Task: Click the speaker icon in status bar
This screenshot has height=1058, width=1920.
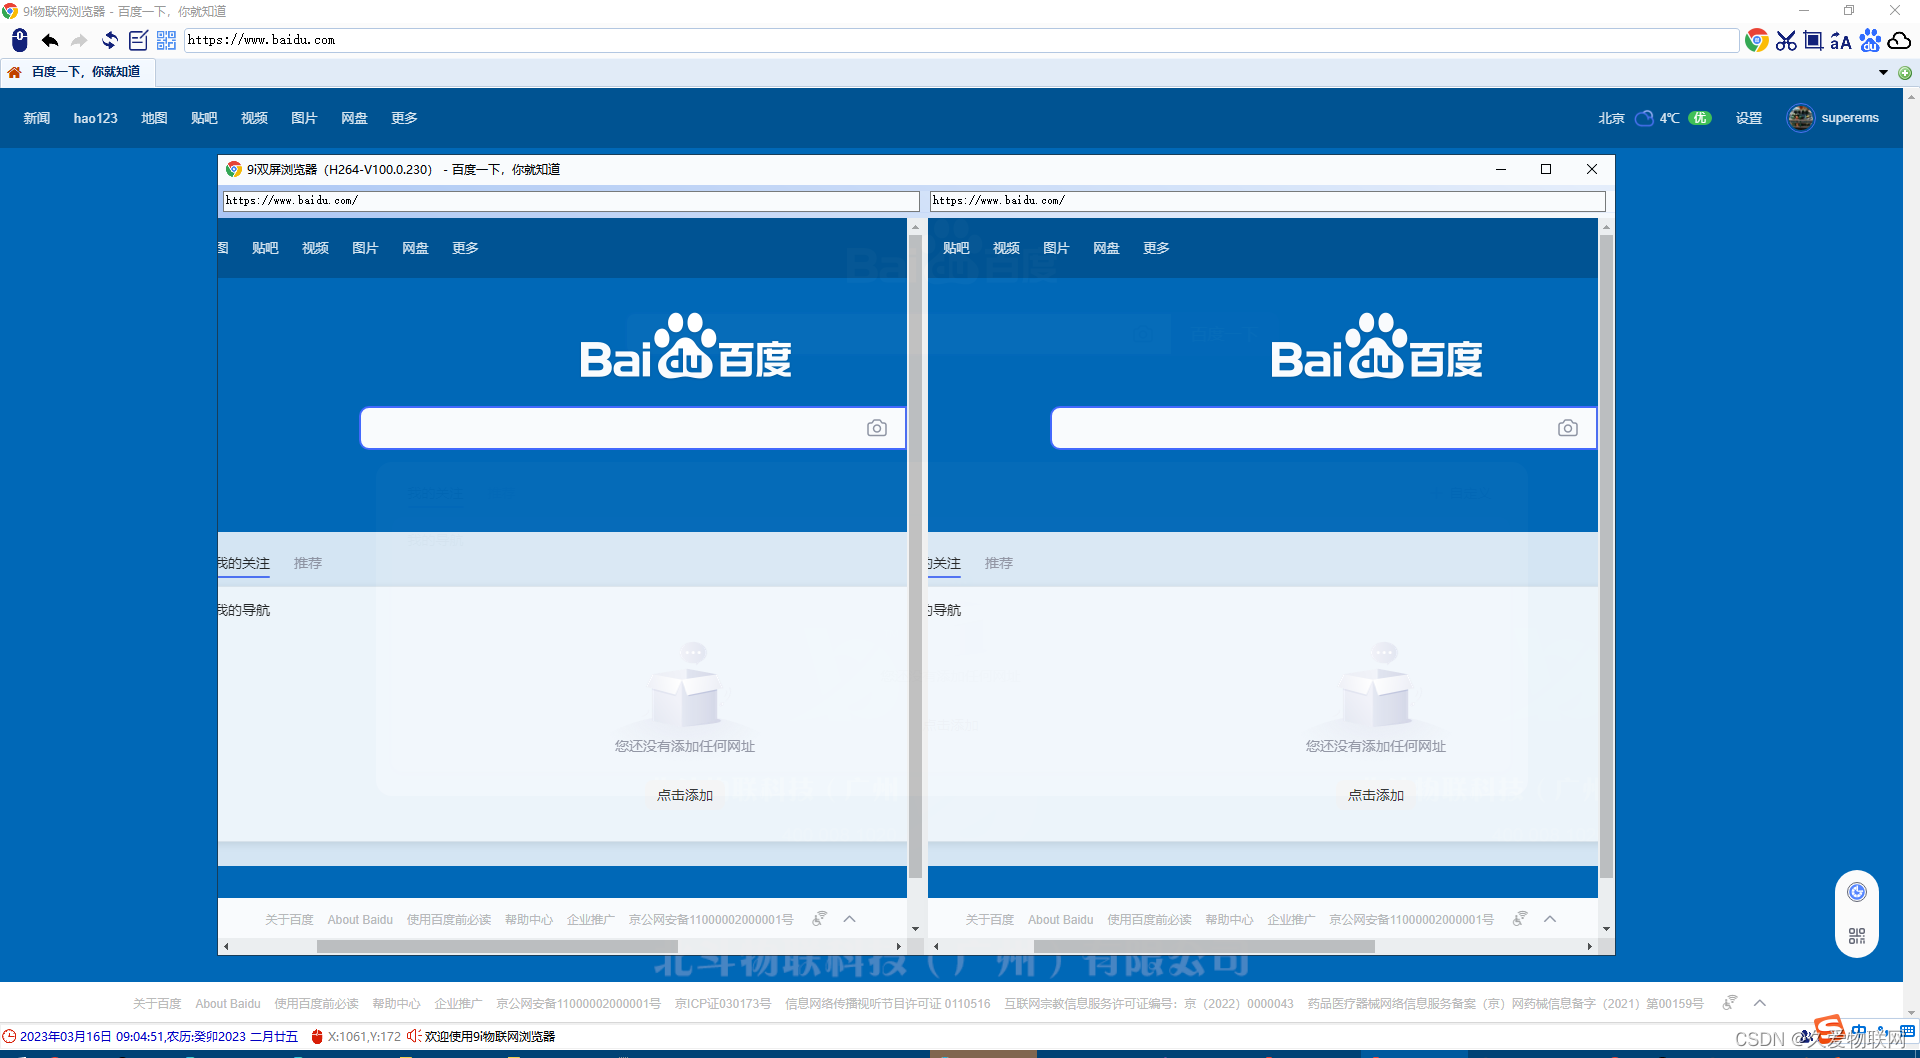Action: (412, 1036)
